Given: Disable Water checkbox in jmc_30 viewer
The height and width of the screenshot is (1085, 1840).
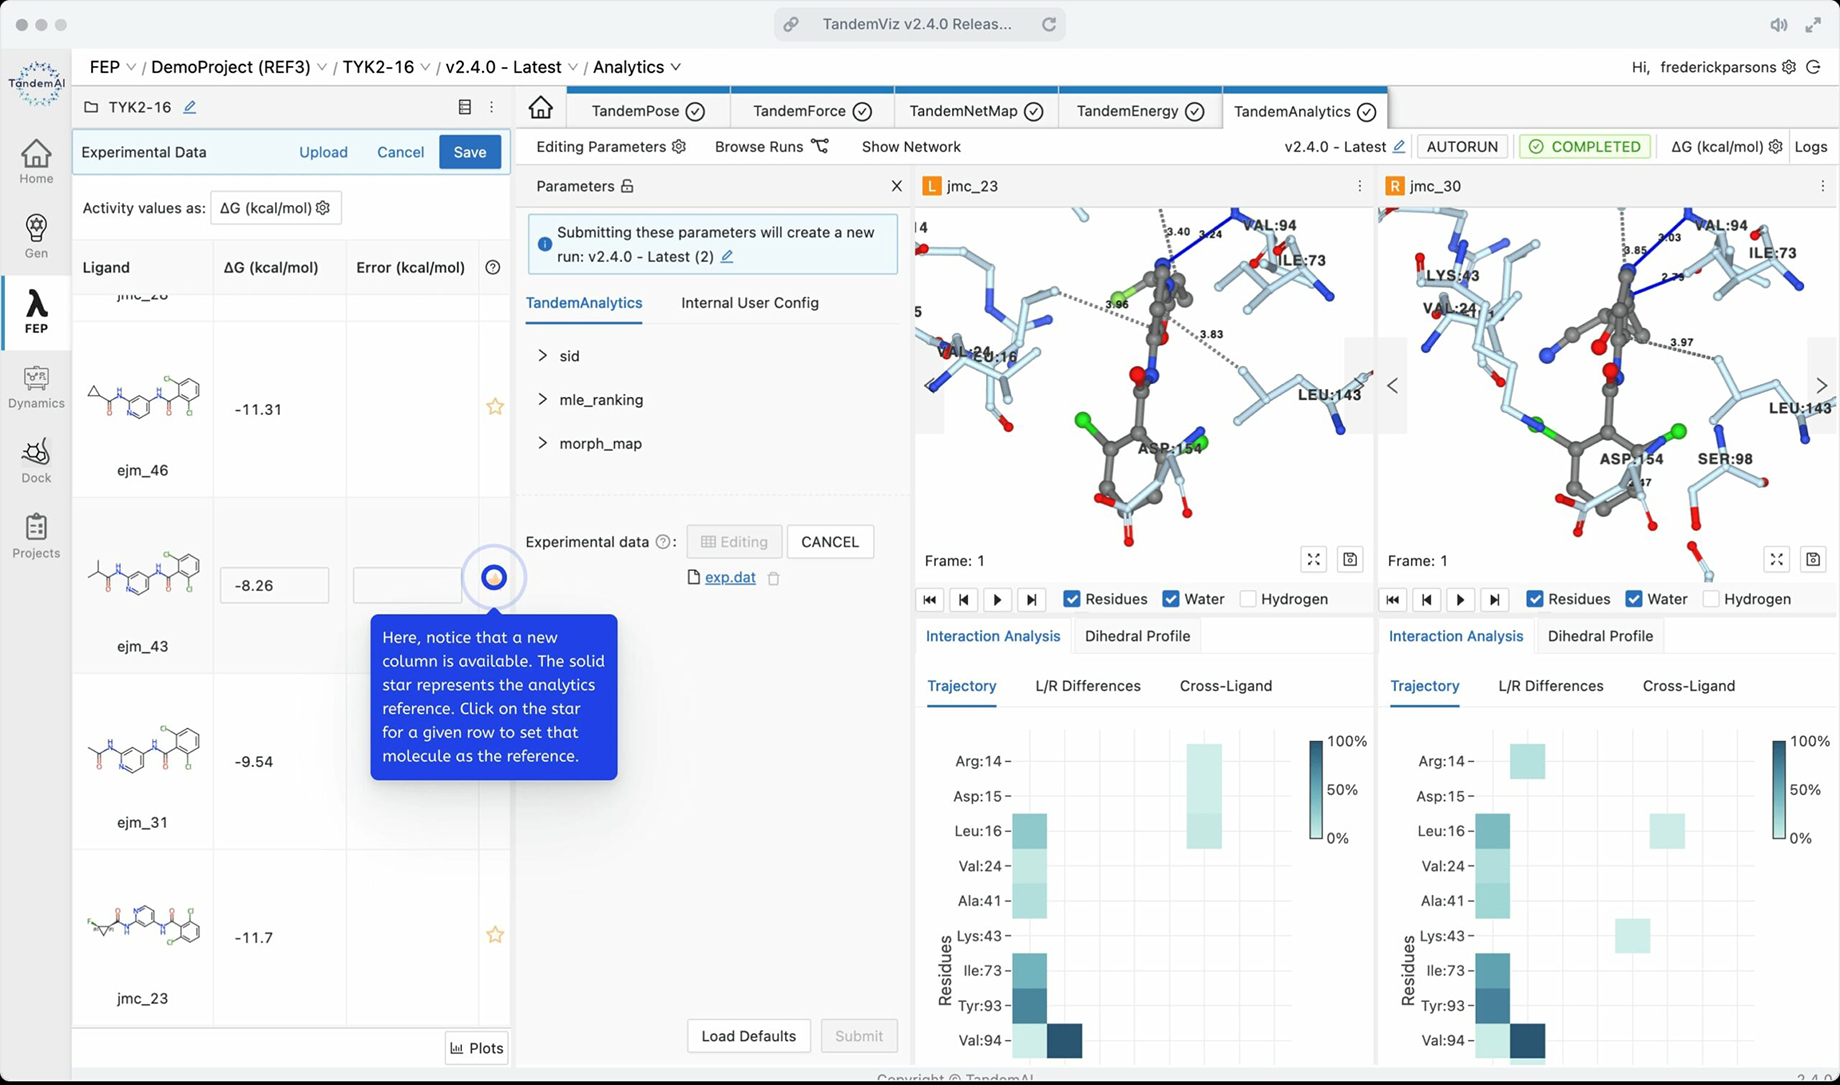Looking at the screenshot, I should coord(1634,599).
